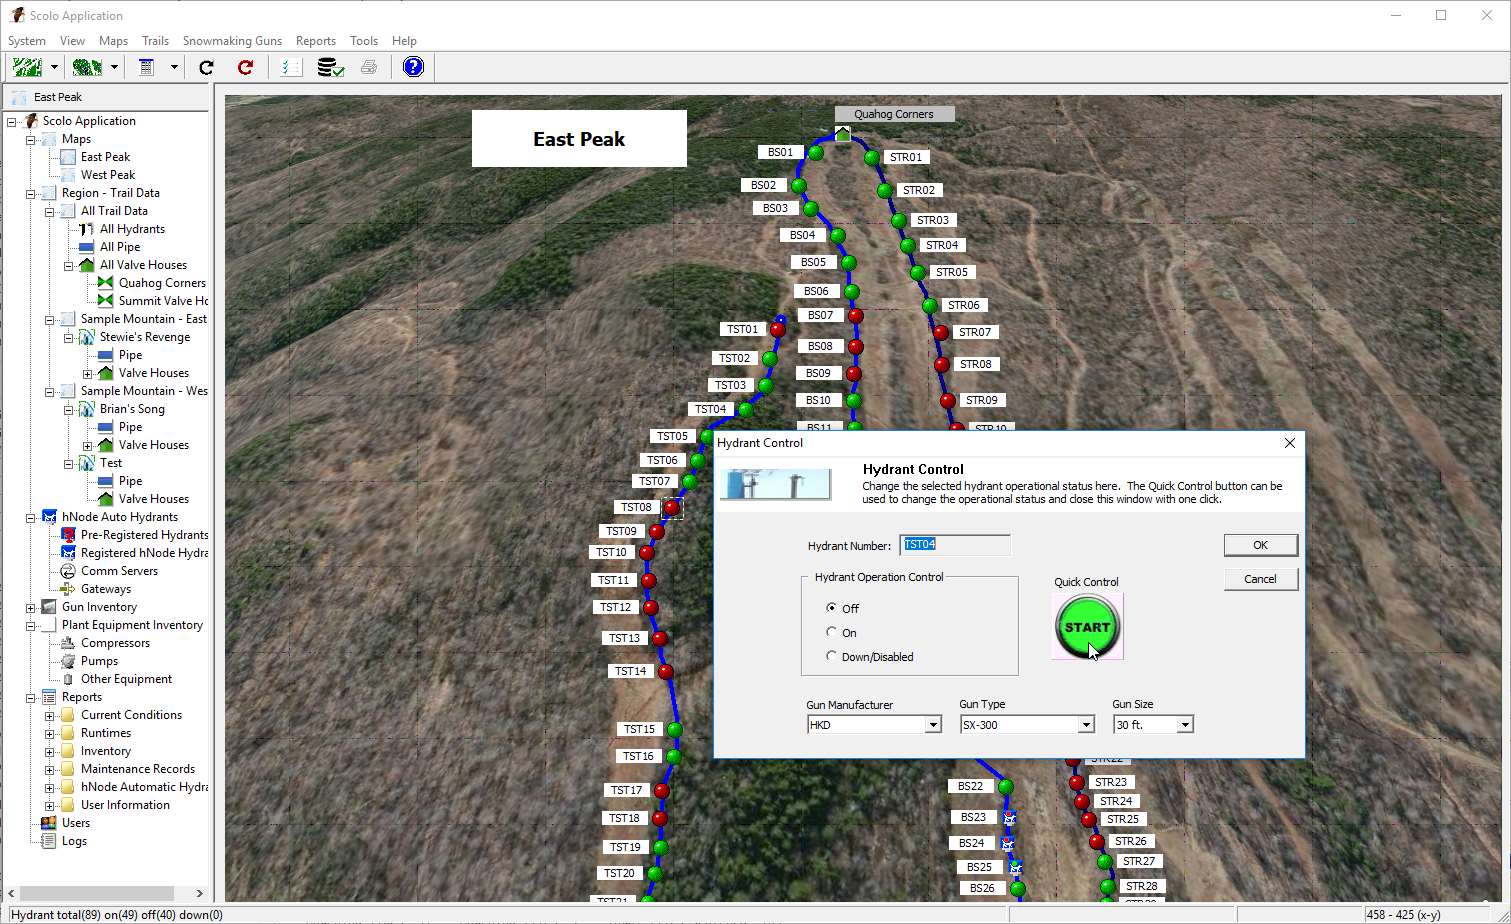Viewport: 1511px width, 924px height.
Task: Click the Compressors item under Plant Equipment Inventory
Action: point(113,642)
